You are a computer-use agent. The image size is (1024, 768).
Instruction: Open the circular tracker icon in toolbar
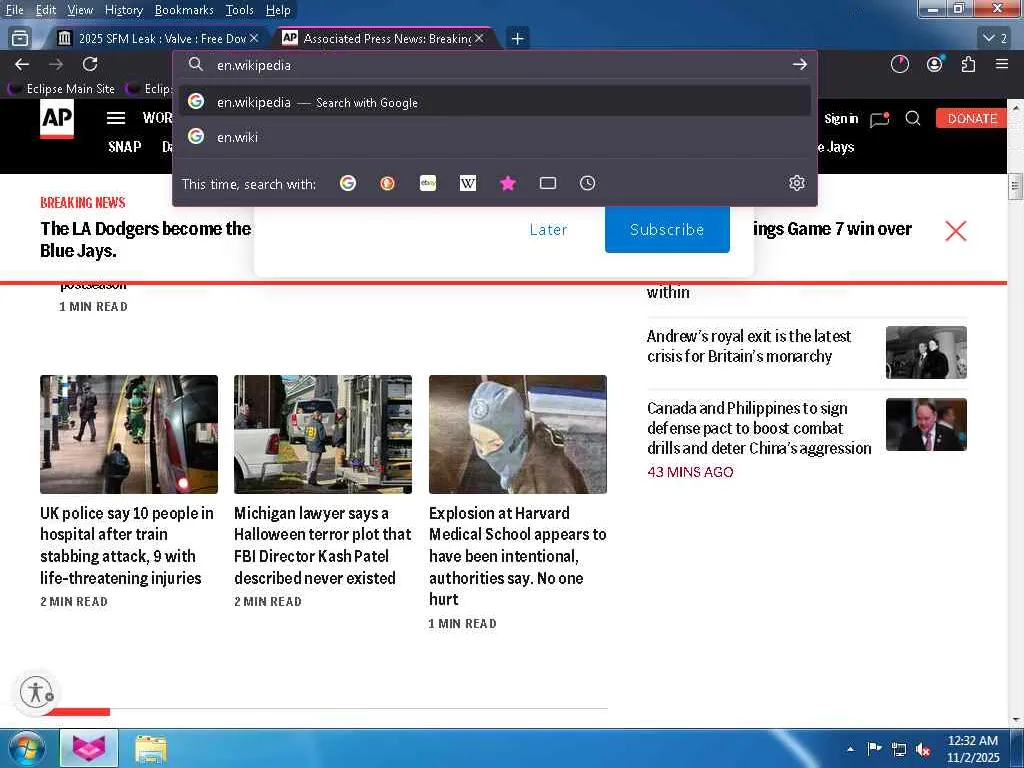tap(900, 64)
